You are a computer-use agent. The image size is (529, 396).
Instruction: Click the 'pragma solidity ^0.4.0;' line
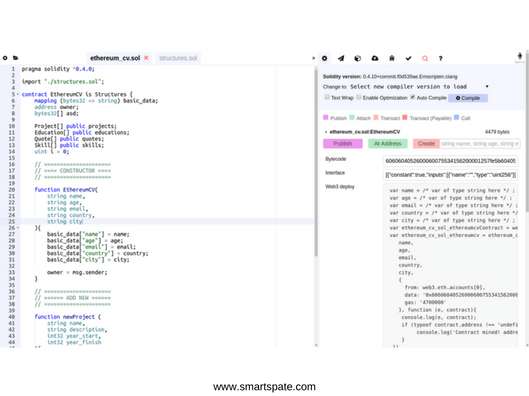(x=58, y=69)
